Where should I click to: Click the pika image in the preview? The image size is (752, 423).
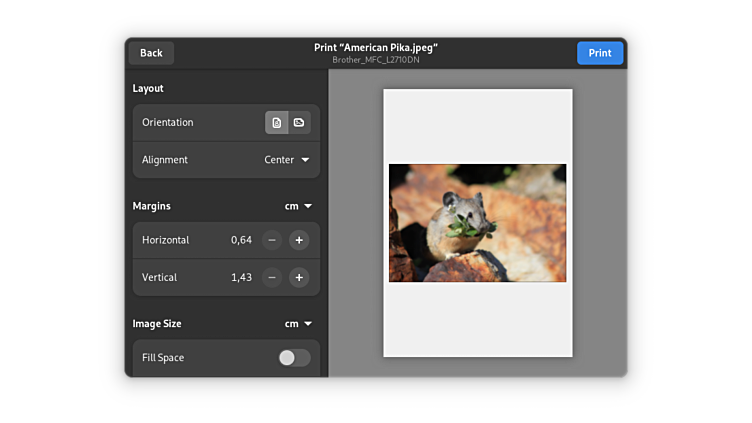point(477,222)
